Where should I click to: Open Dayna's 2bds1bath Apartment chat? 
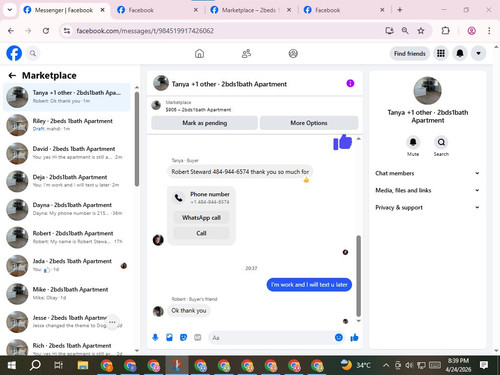tap(67, 209)
